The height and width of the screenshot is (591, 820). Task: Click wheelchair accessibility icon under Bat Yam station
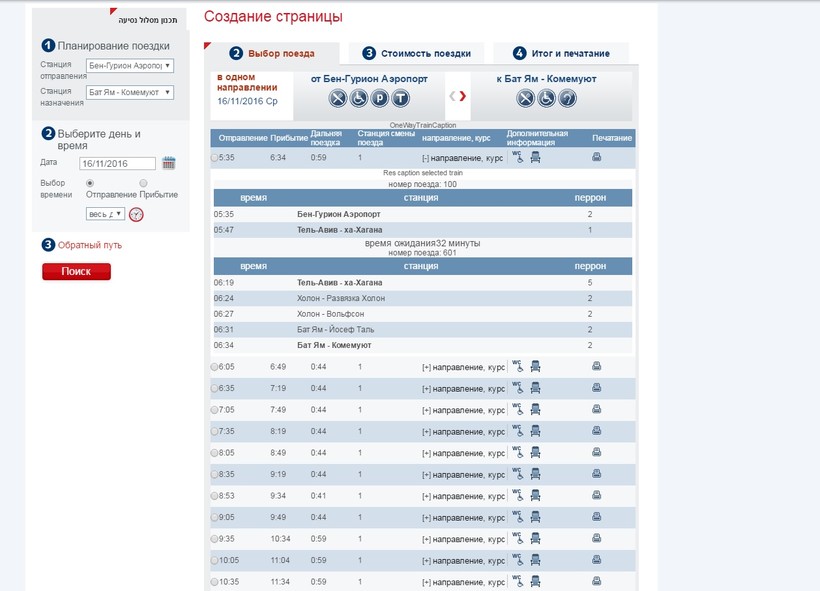[x=546, y=98]
